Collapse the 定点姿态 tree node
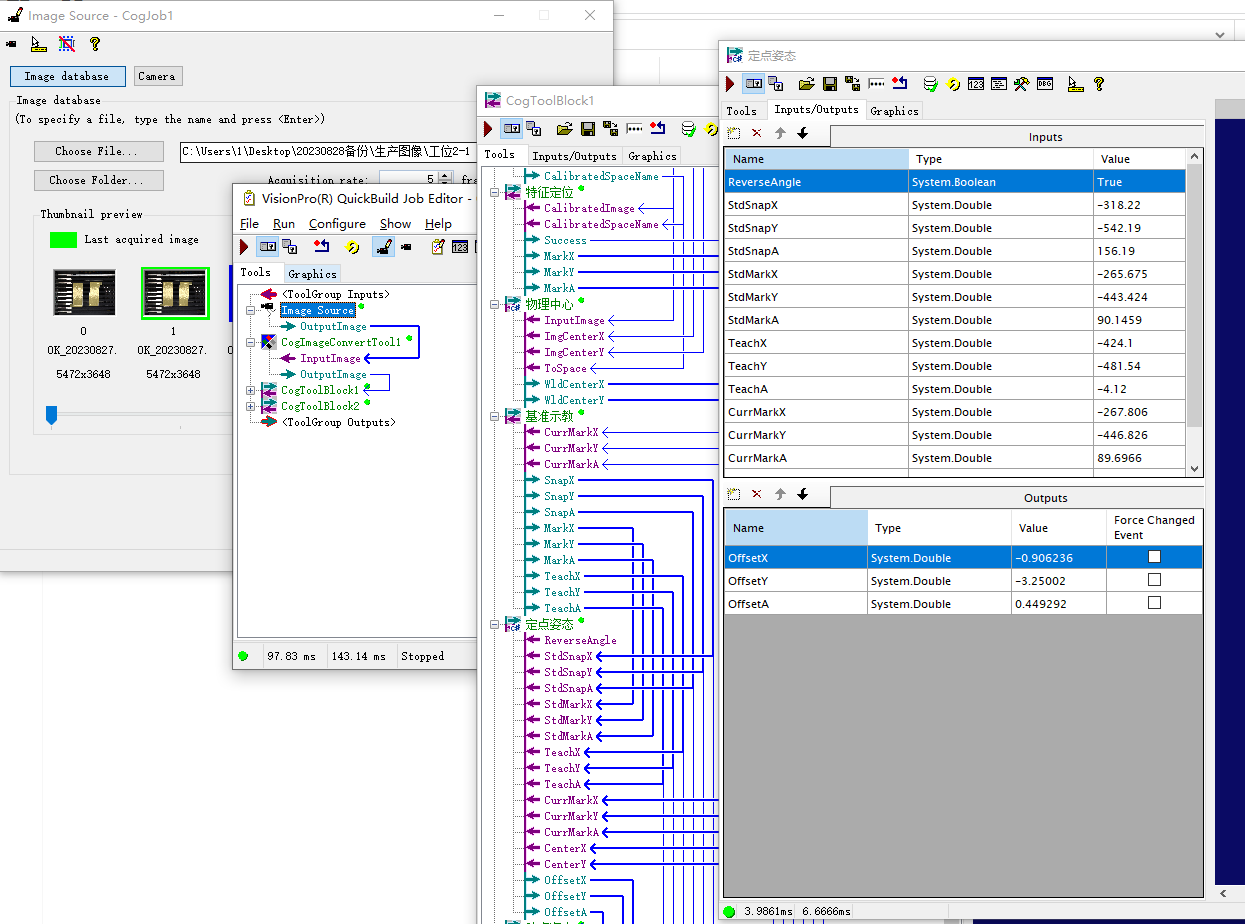The height and width of the screenshot is (924, 1245). [x=495, y=624]
